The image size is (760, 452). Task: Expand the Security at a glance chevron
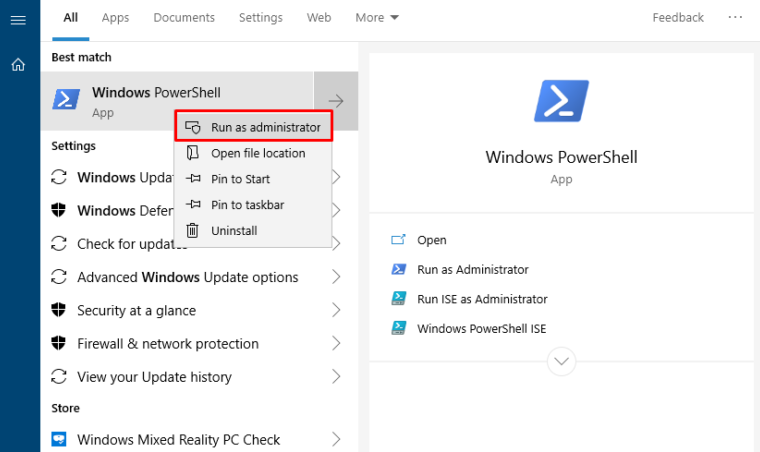click(x=336, y=310)
